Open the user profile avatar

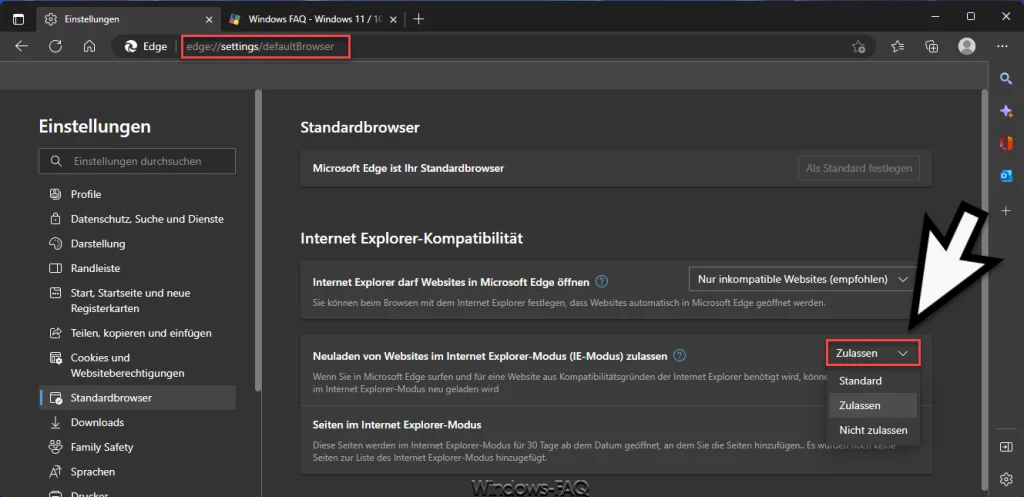(967, 46)
